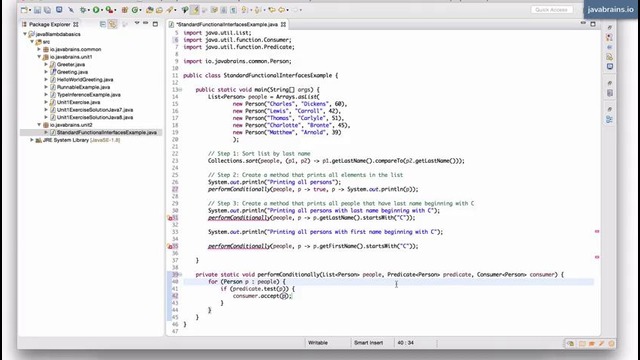Fold the main method at line 13
Viewport: 640px width, 360px height.
pyautogui.click(x=181, y=90)
